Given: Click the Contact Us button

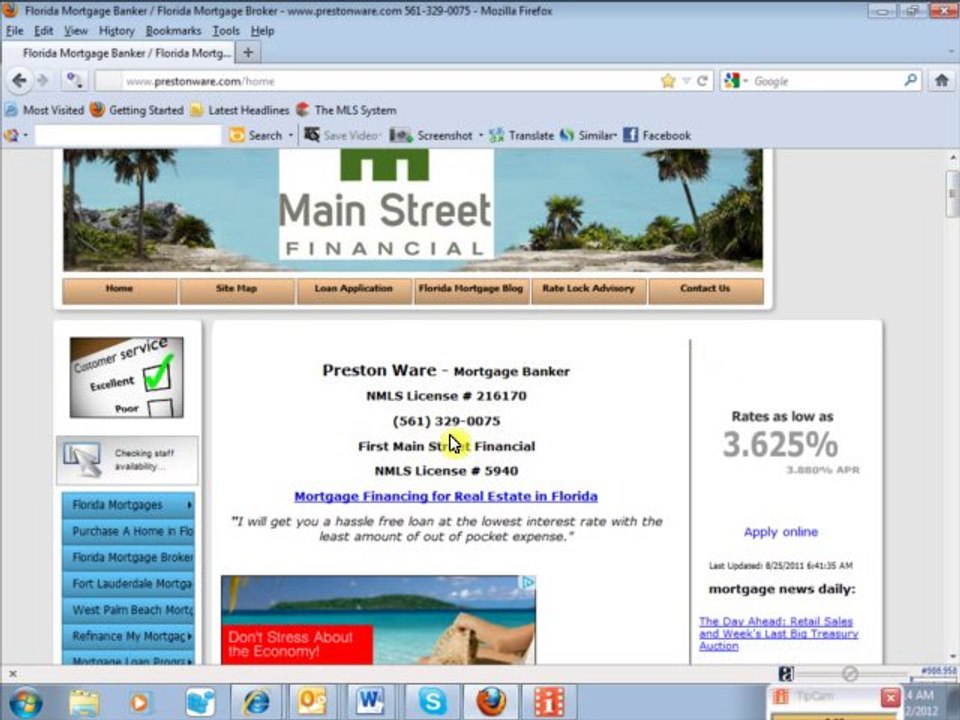Looking at the screenshot, I should pyautogui.click(x=705, y=290).
